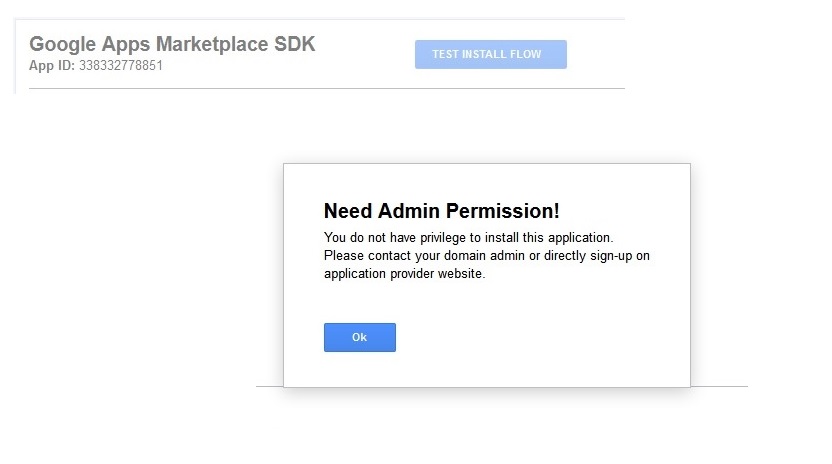The width and height of the screenshot is (832, 464).
Task: Click the Google Apps Marketplace SDK heading
Action: (x=172, y=45)
